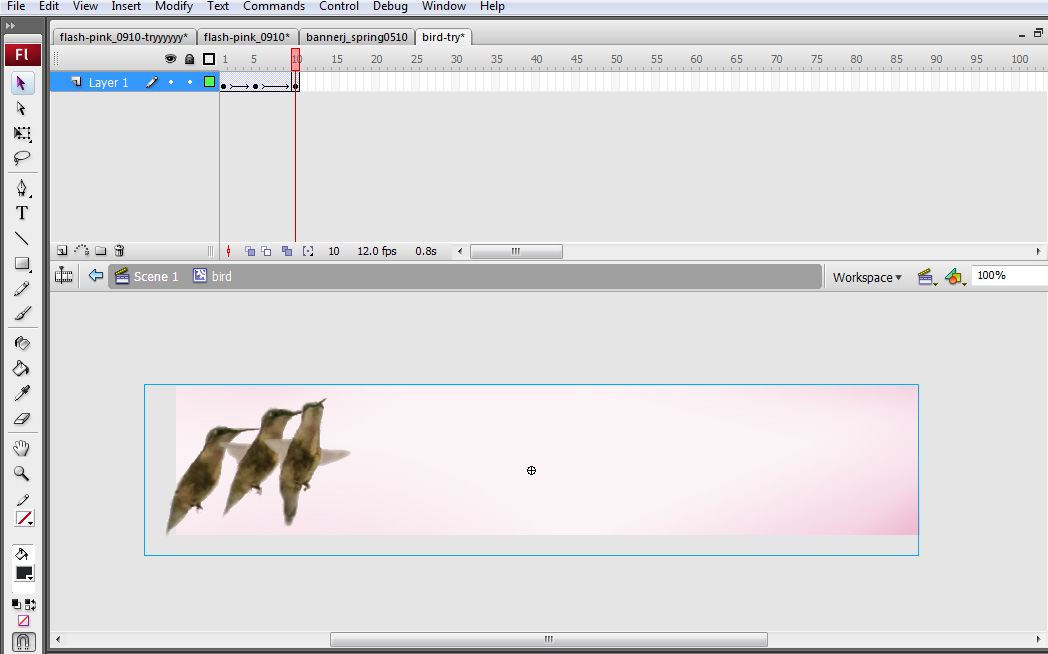This screenshot has height=654, width=1048.
Task: Click the Black and White colors icon
Action: [16, 605]
